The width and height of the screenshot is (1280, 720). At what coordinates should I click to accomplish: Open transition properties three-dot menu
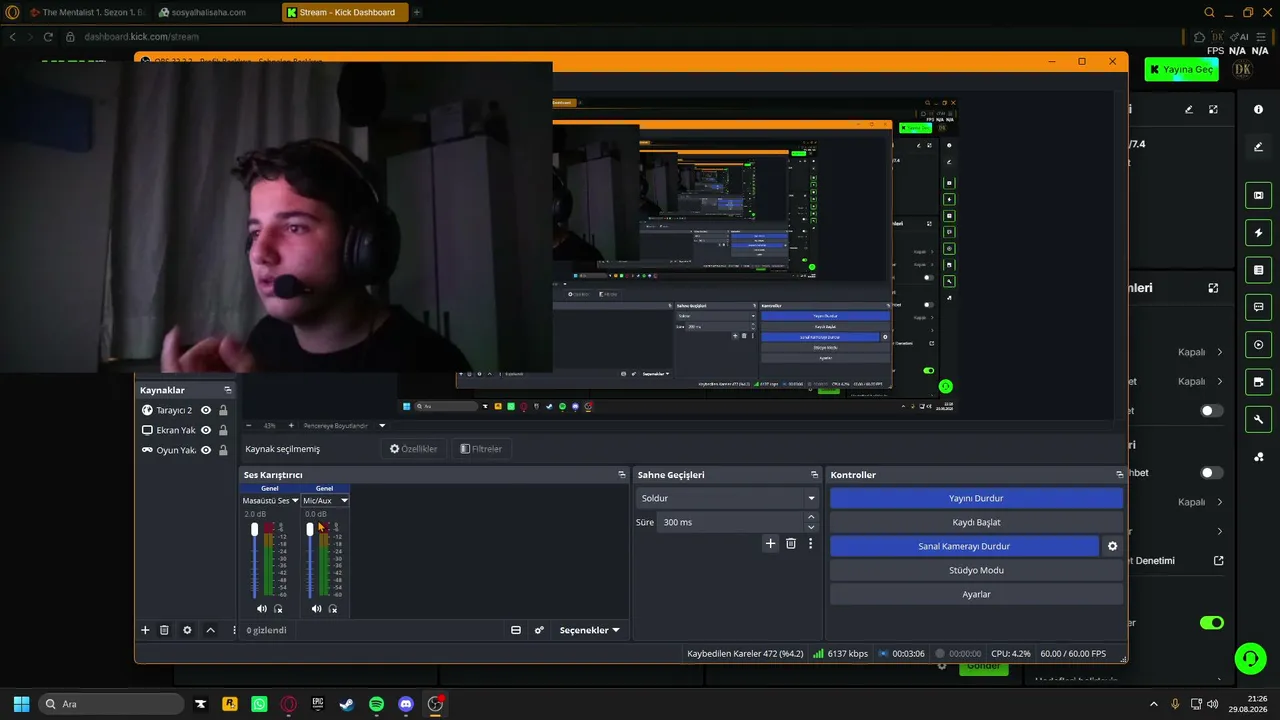tap(810, 544)
